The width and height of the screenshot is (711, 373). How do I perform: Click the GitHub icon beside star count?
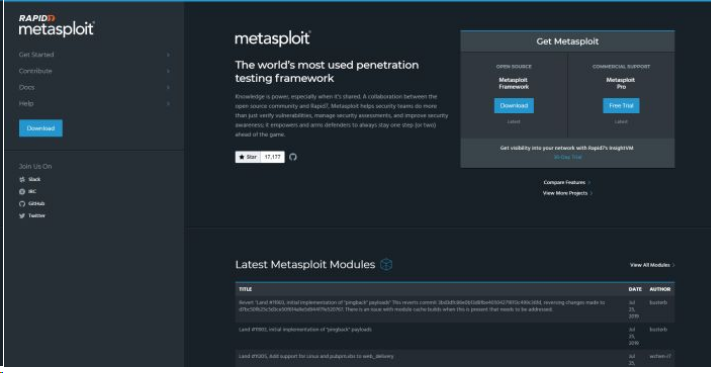[293, 157]
